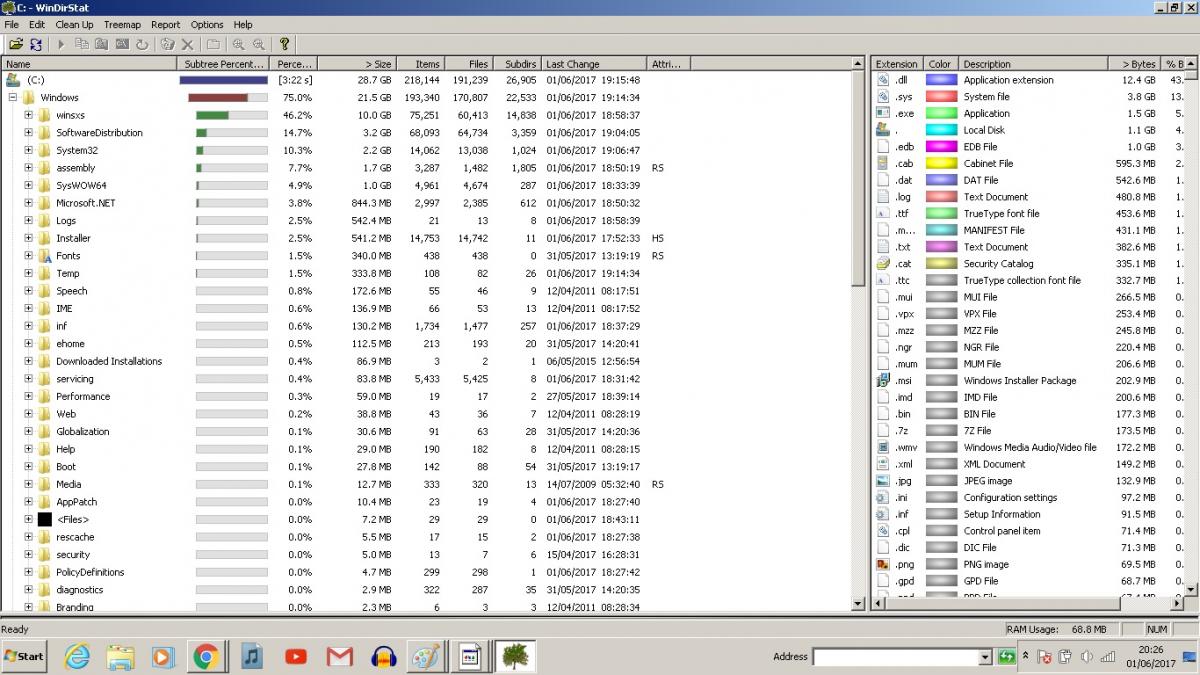Screen dimensions: 1200x675
Task: Click the taskbar Address input field
Action: pyautogui.click(x=896, y=657)
